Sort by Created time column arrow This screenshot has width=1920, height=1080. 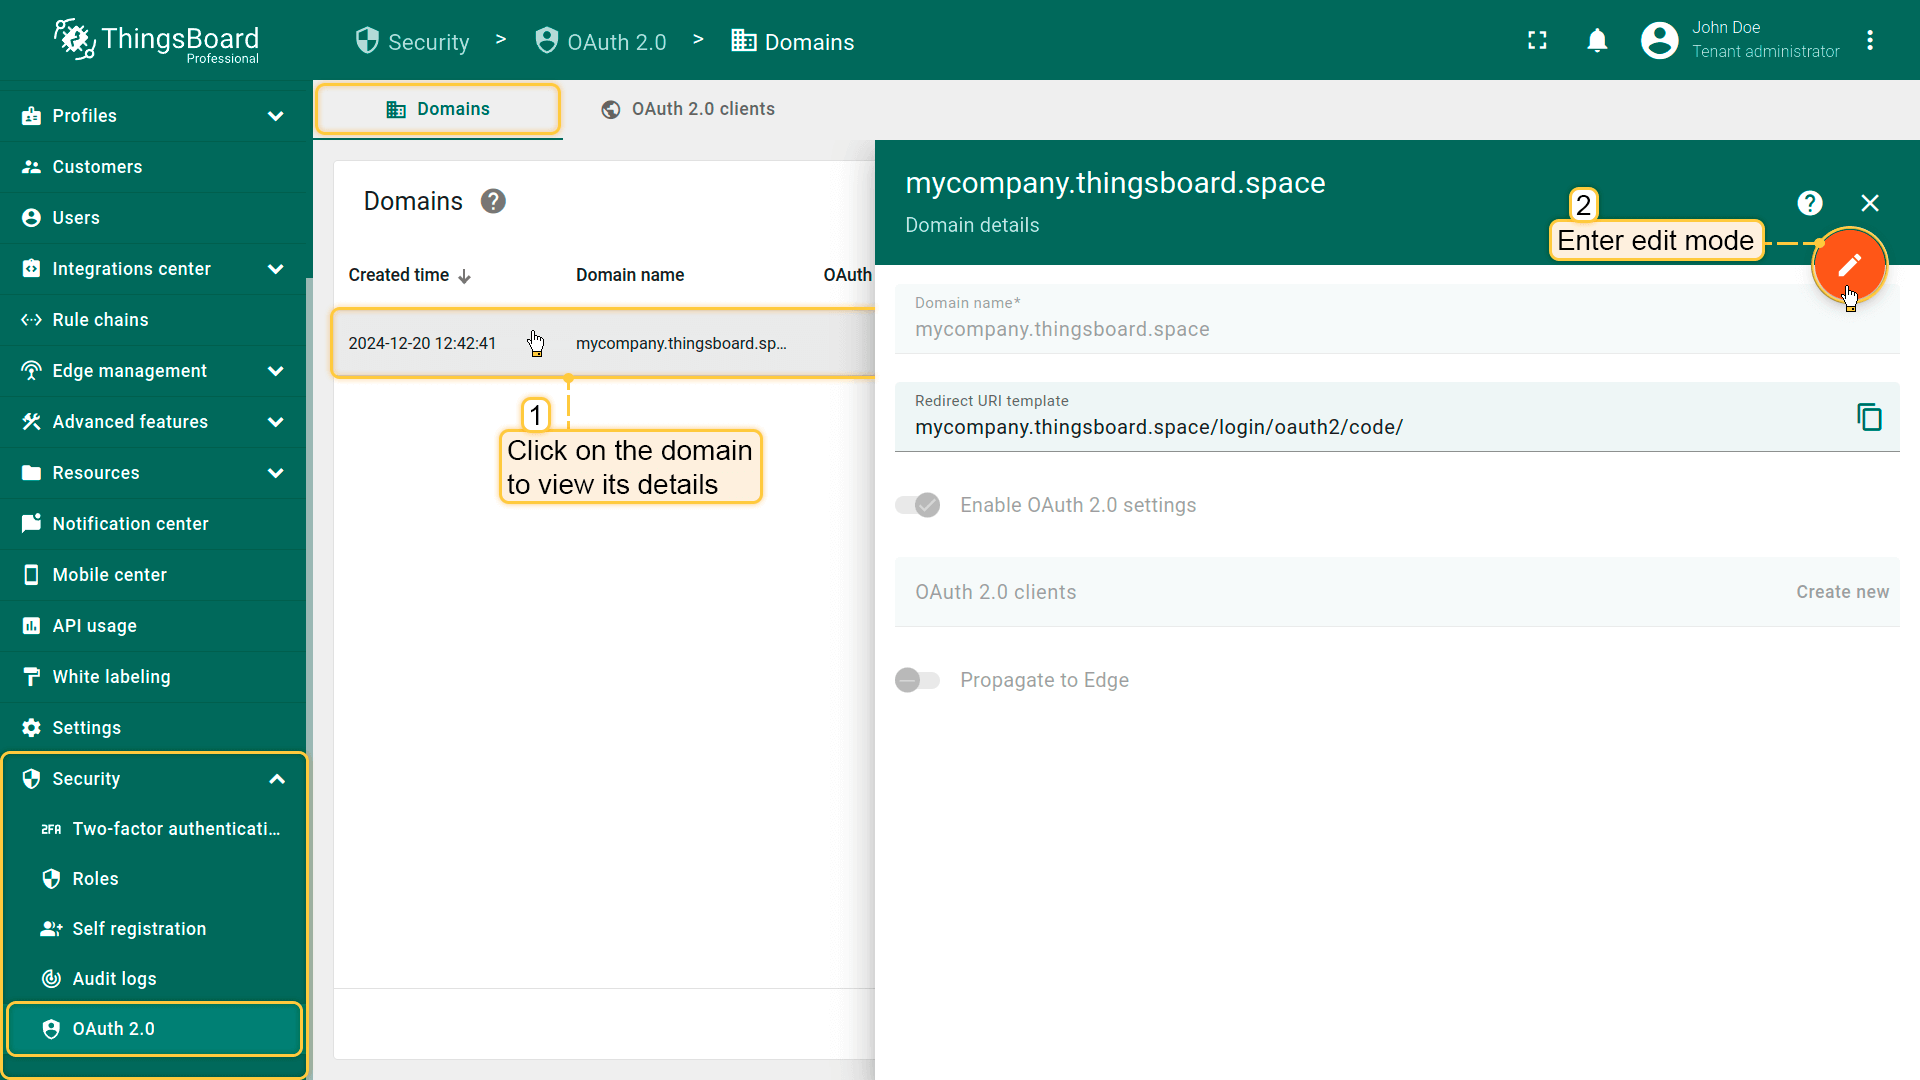(464, 276)
